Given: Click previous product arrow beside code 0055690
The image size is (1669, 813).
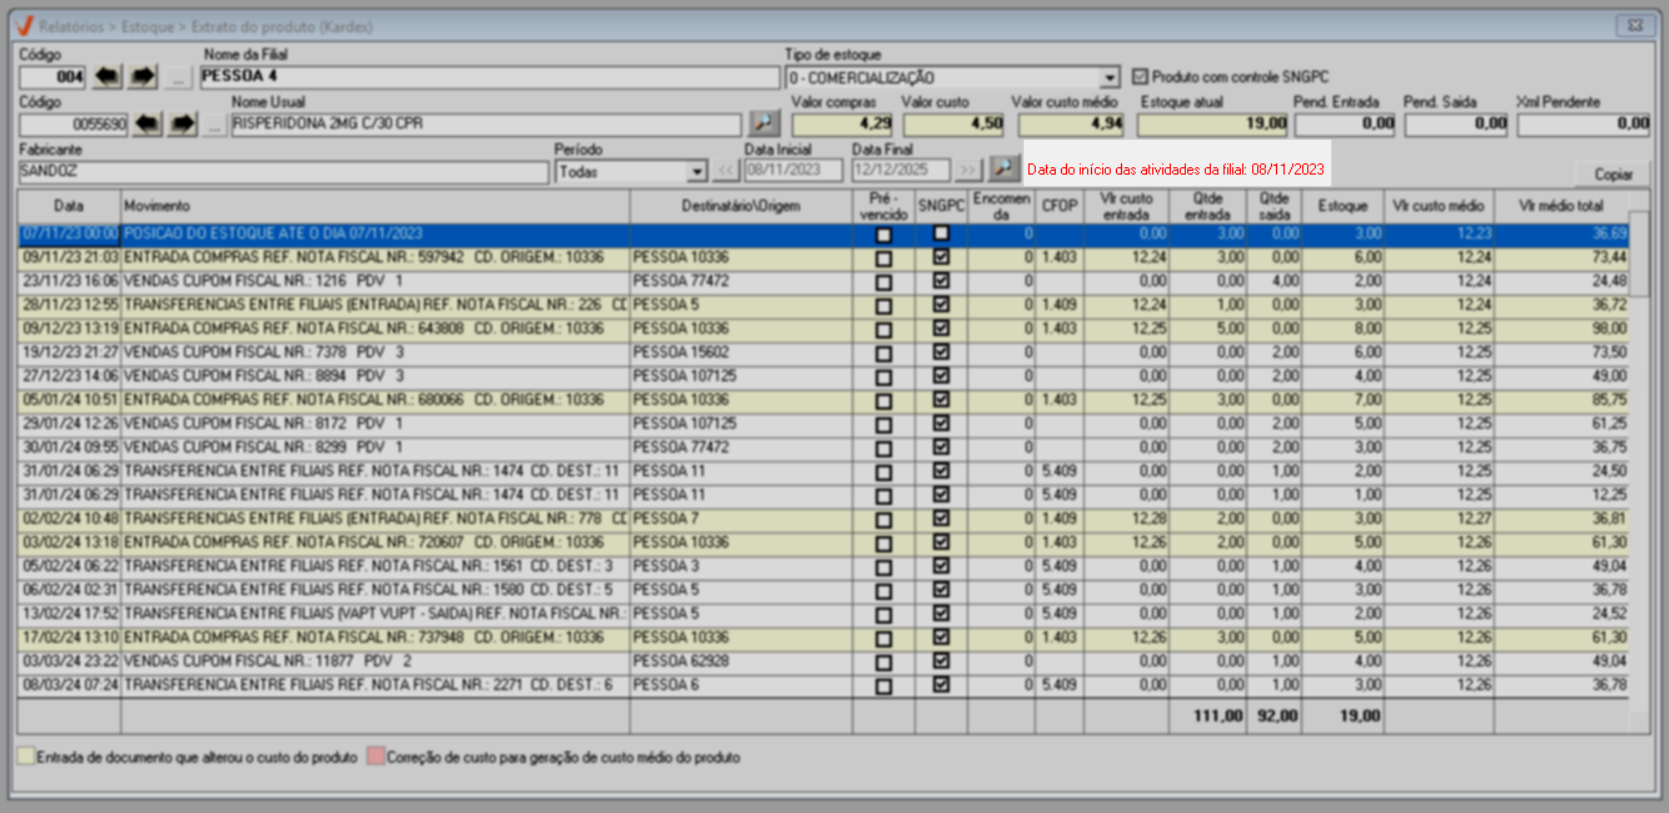Looking at the screenshot, I should [147, 124].
